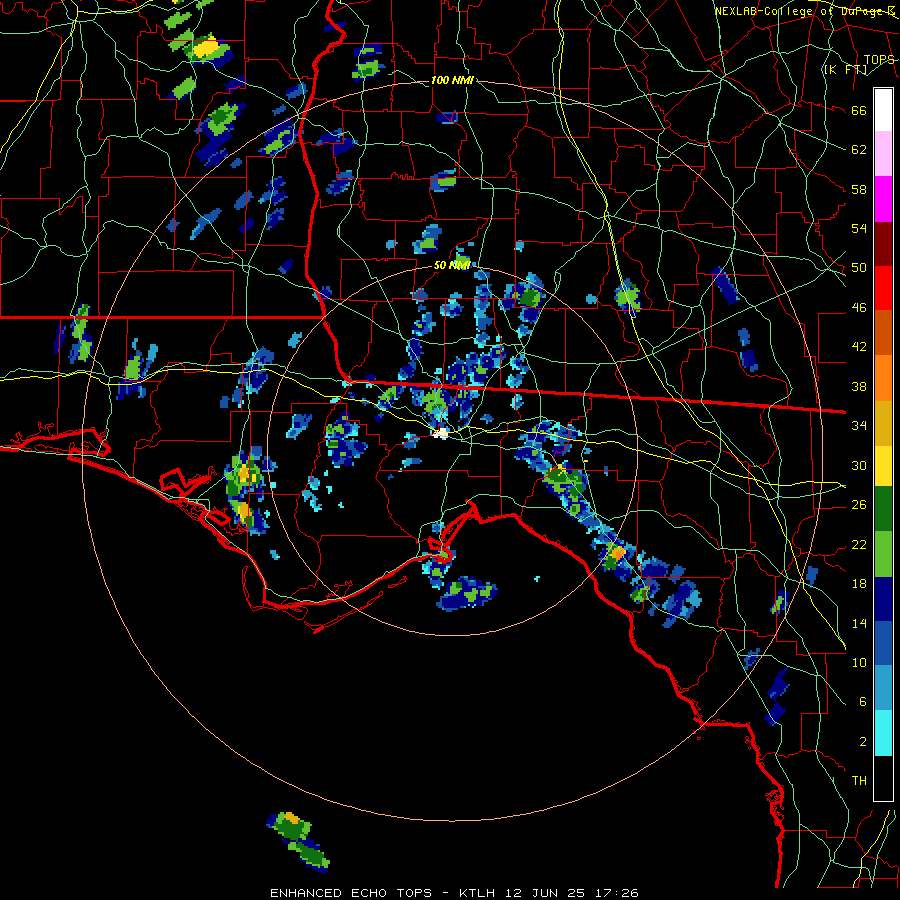Click the "50 NMI" range ring label
Screen dimensions: 900x900
(452, 265)
